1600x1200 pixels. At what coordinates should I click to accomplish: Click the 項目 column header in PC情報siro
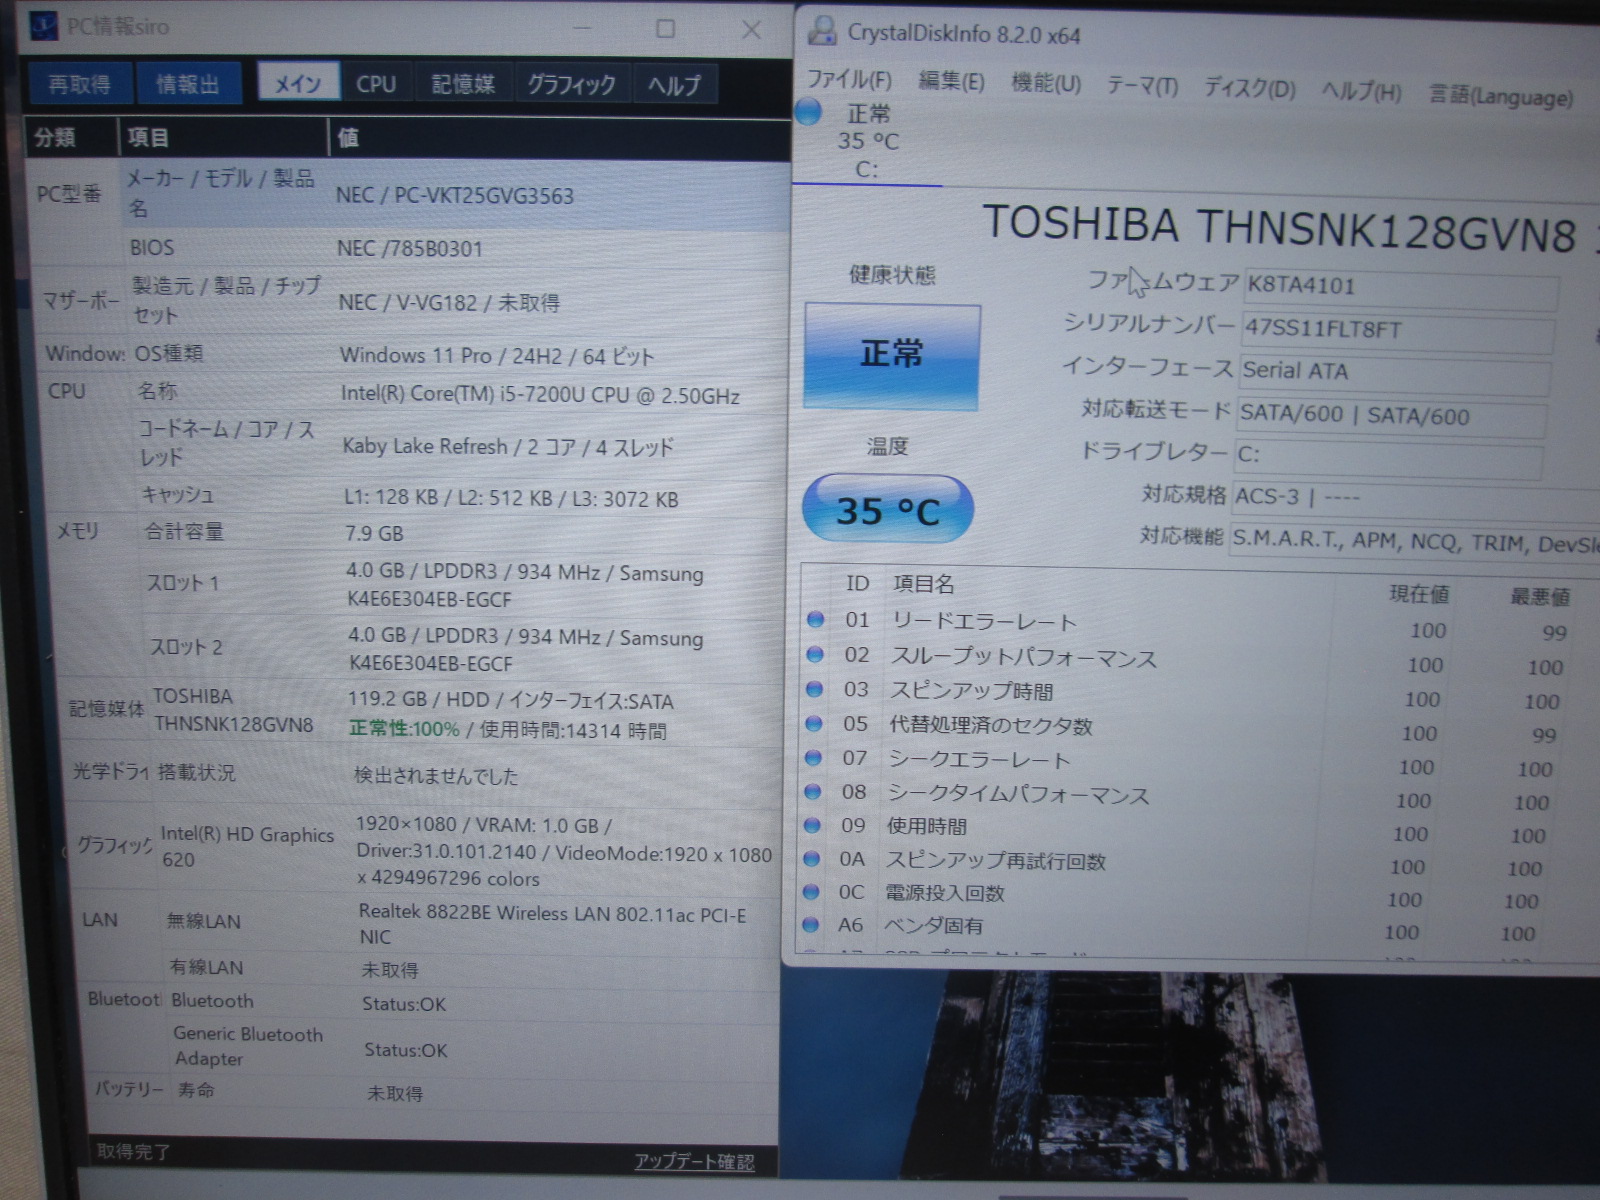coord(224,138)
